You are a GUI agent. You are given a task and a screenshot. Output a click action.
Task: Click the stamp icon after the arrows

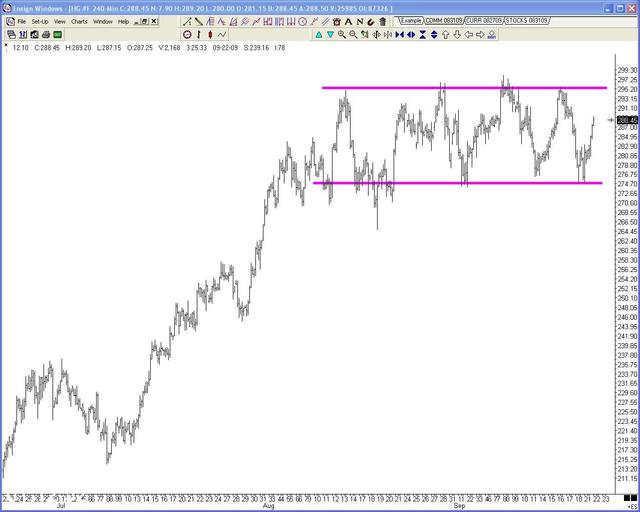pyautogui.click(x=491, y=35)
